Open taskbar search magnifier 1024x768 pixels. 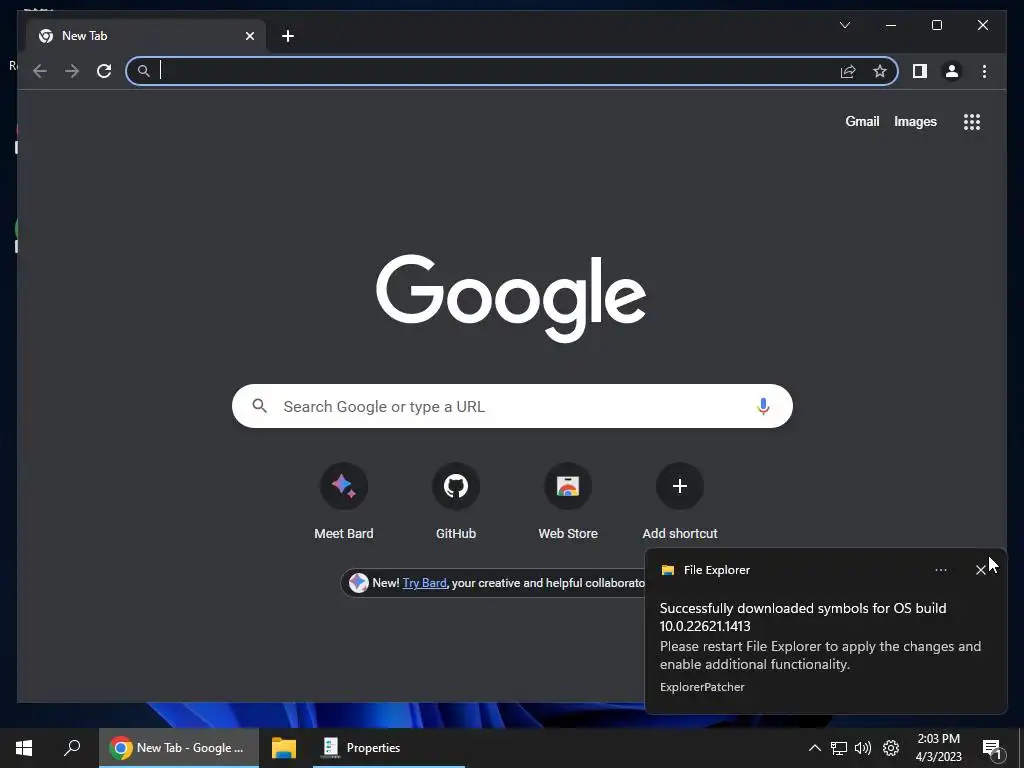[72, 748]
